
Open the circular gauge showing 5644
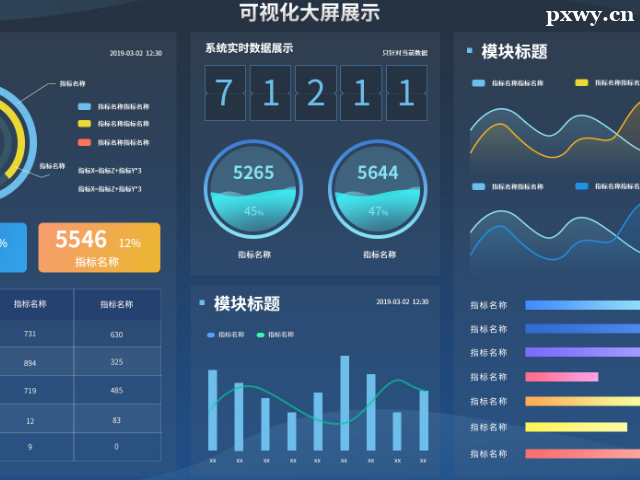[378, 189]
